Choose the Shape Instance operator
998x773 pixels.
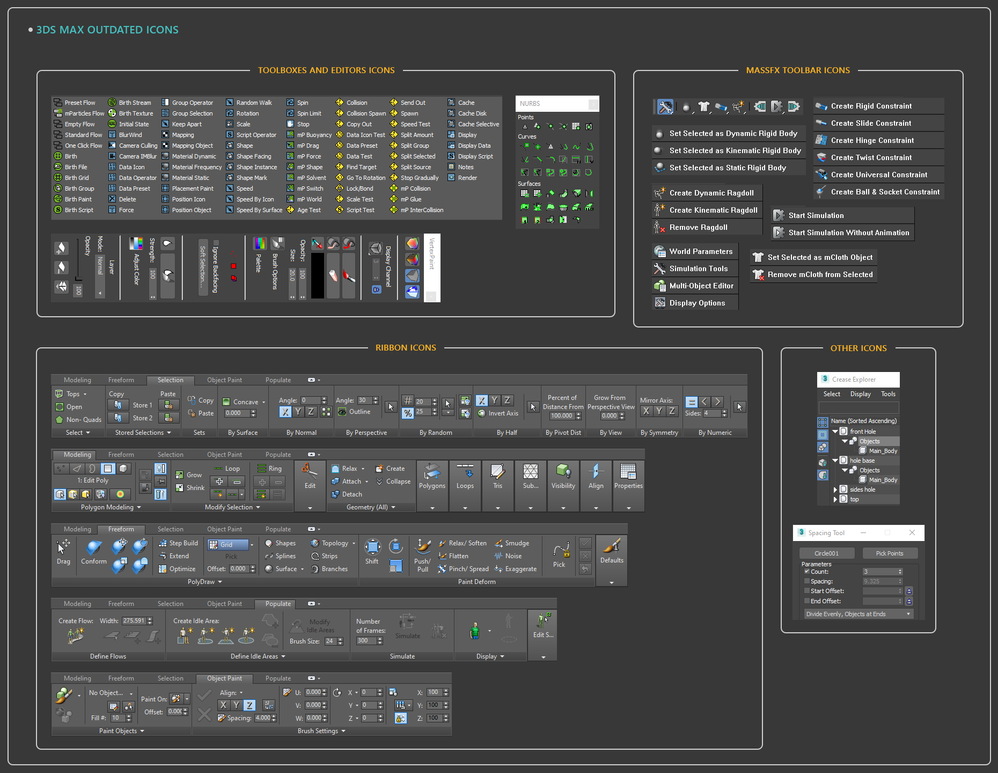[251, 167]
